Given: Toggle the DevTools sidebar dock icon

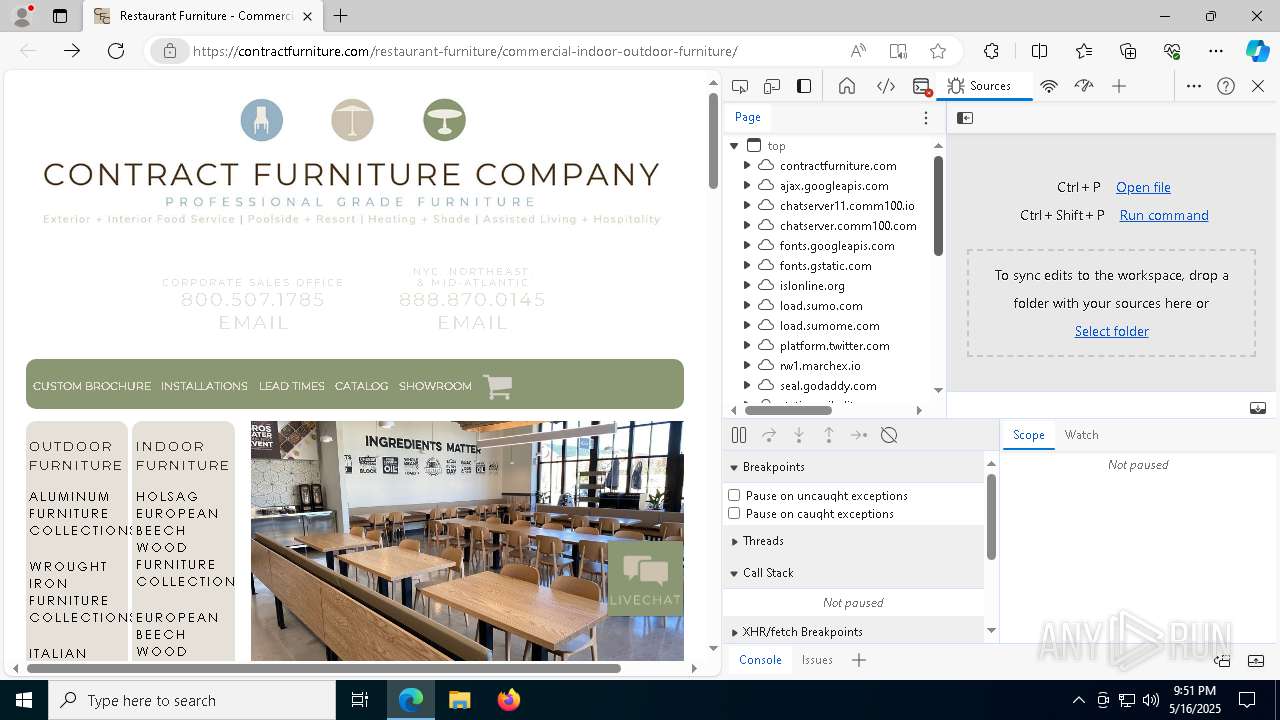Looking at the screenshot, I should (x=804, y=86).
